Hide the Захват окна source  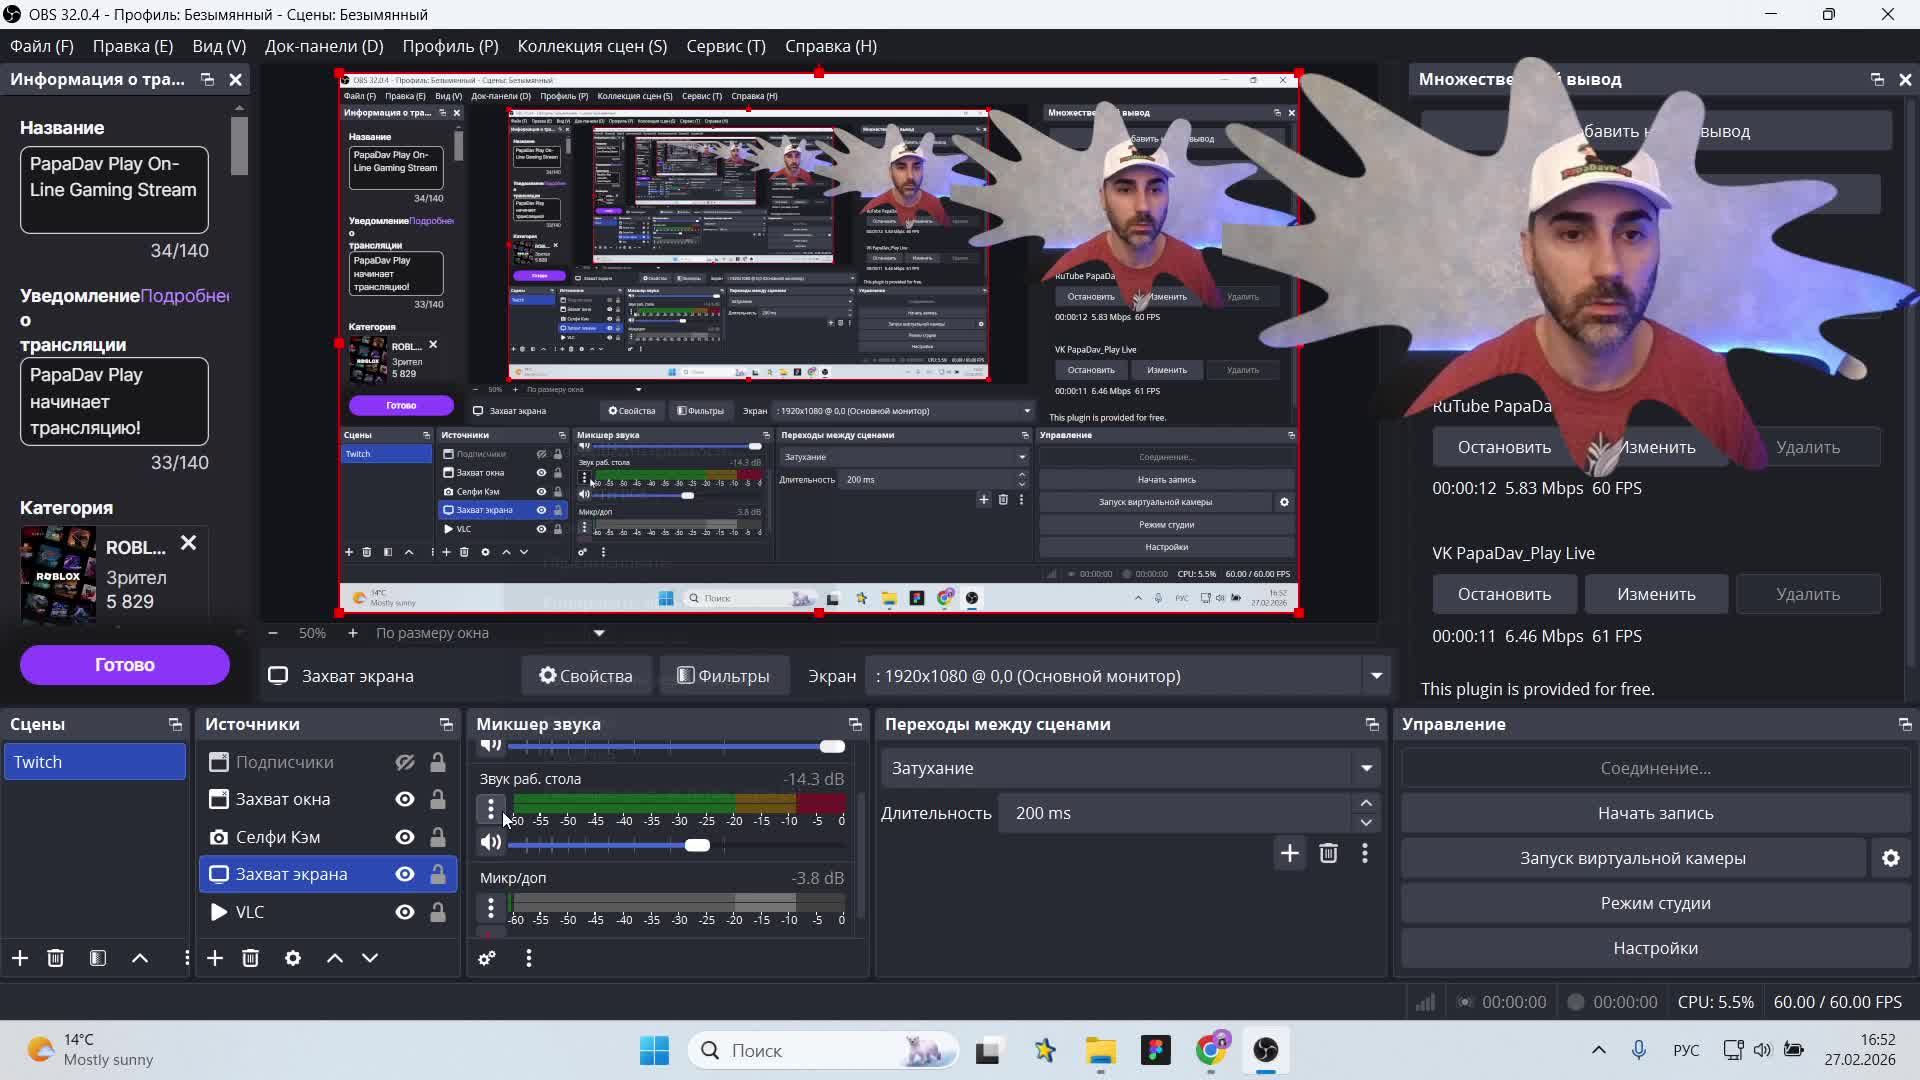405,799
